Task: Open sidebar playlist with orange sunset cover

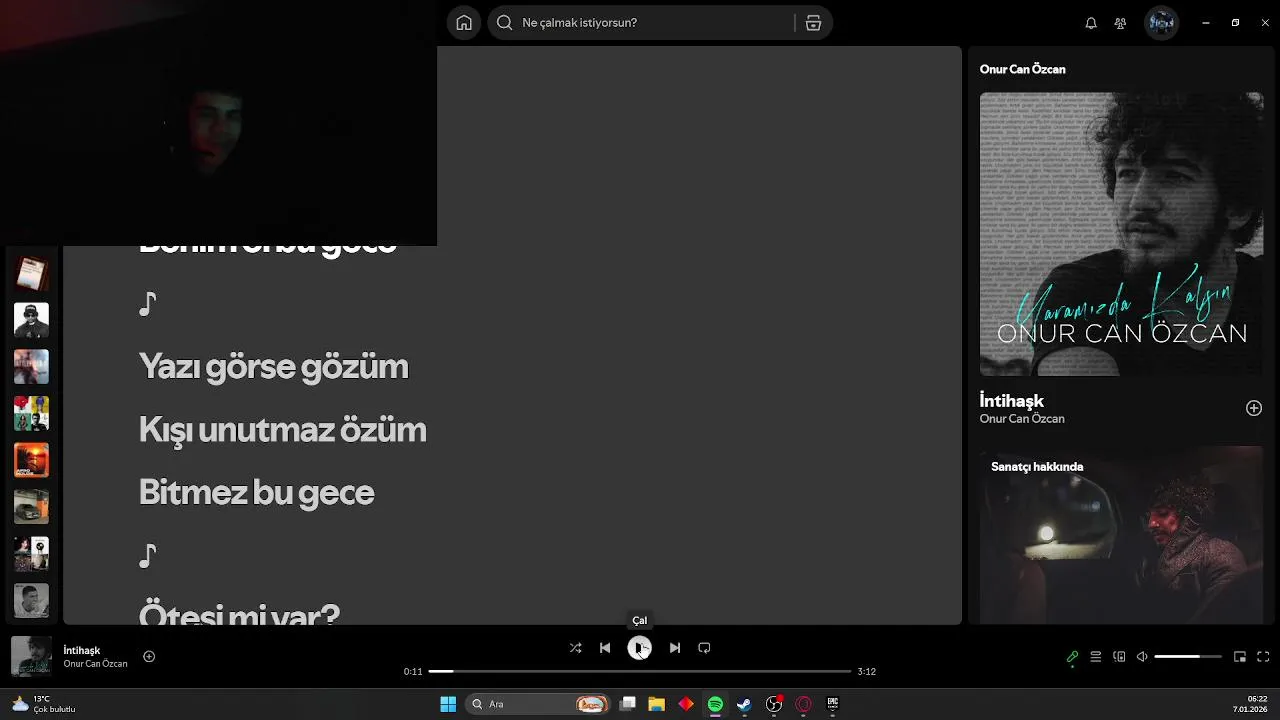Action: pos(31,460)
